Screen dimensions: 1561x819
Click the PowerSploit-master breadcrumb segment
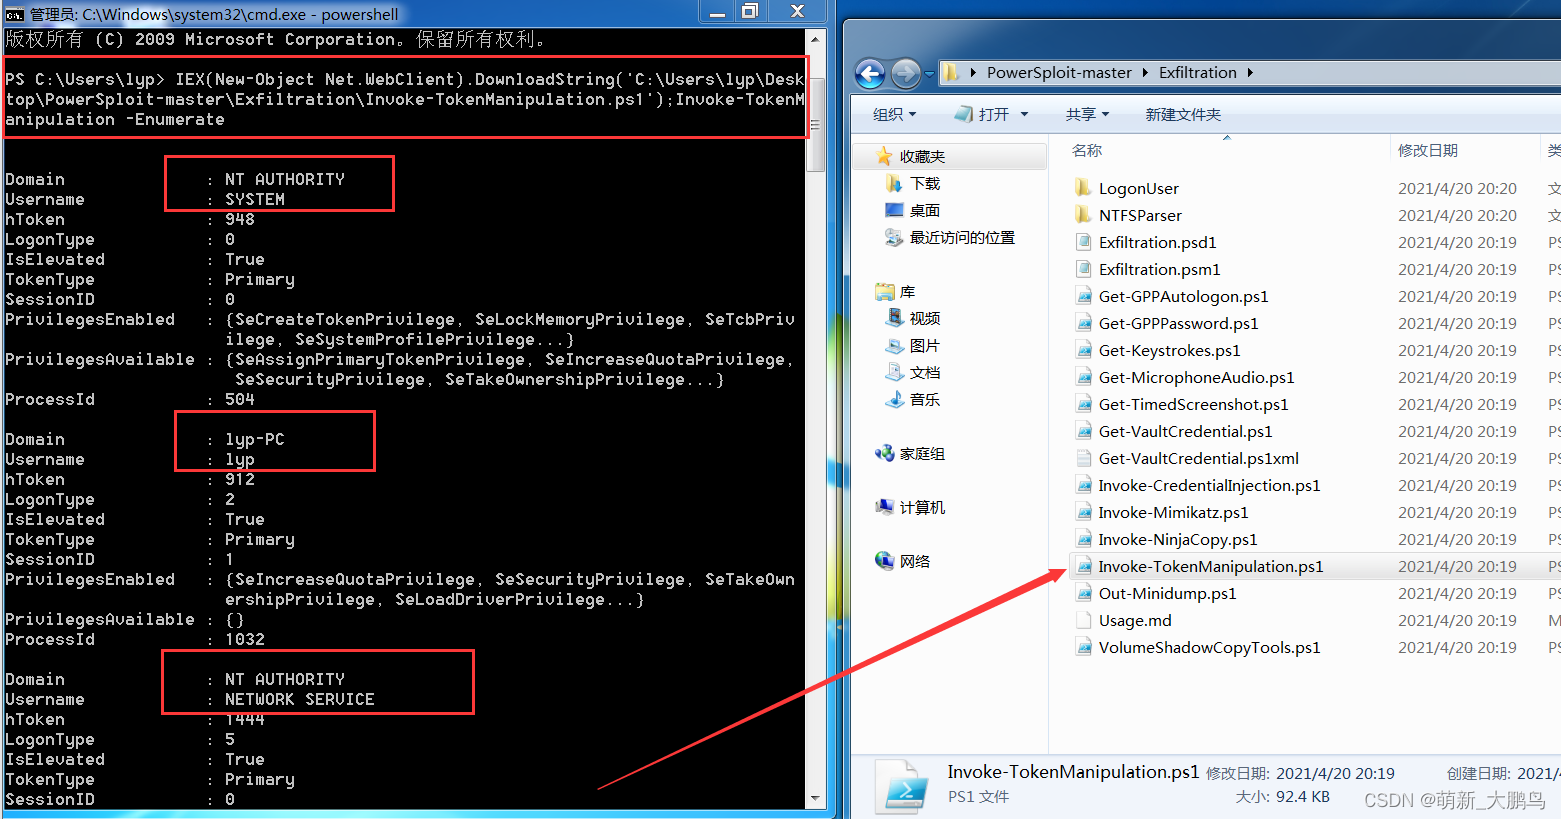point(1059,73)
